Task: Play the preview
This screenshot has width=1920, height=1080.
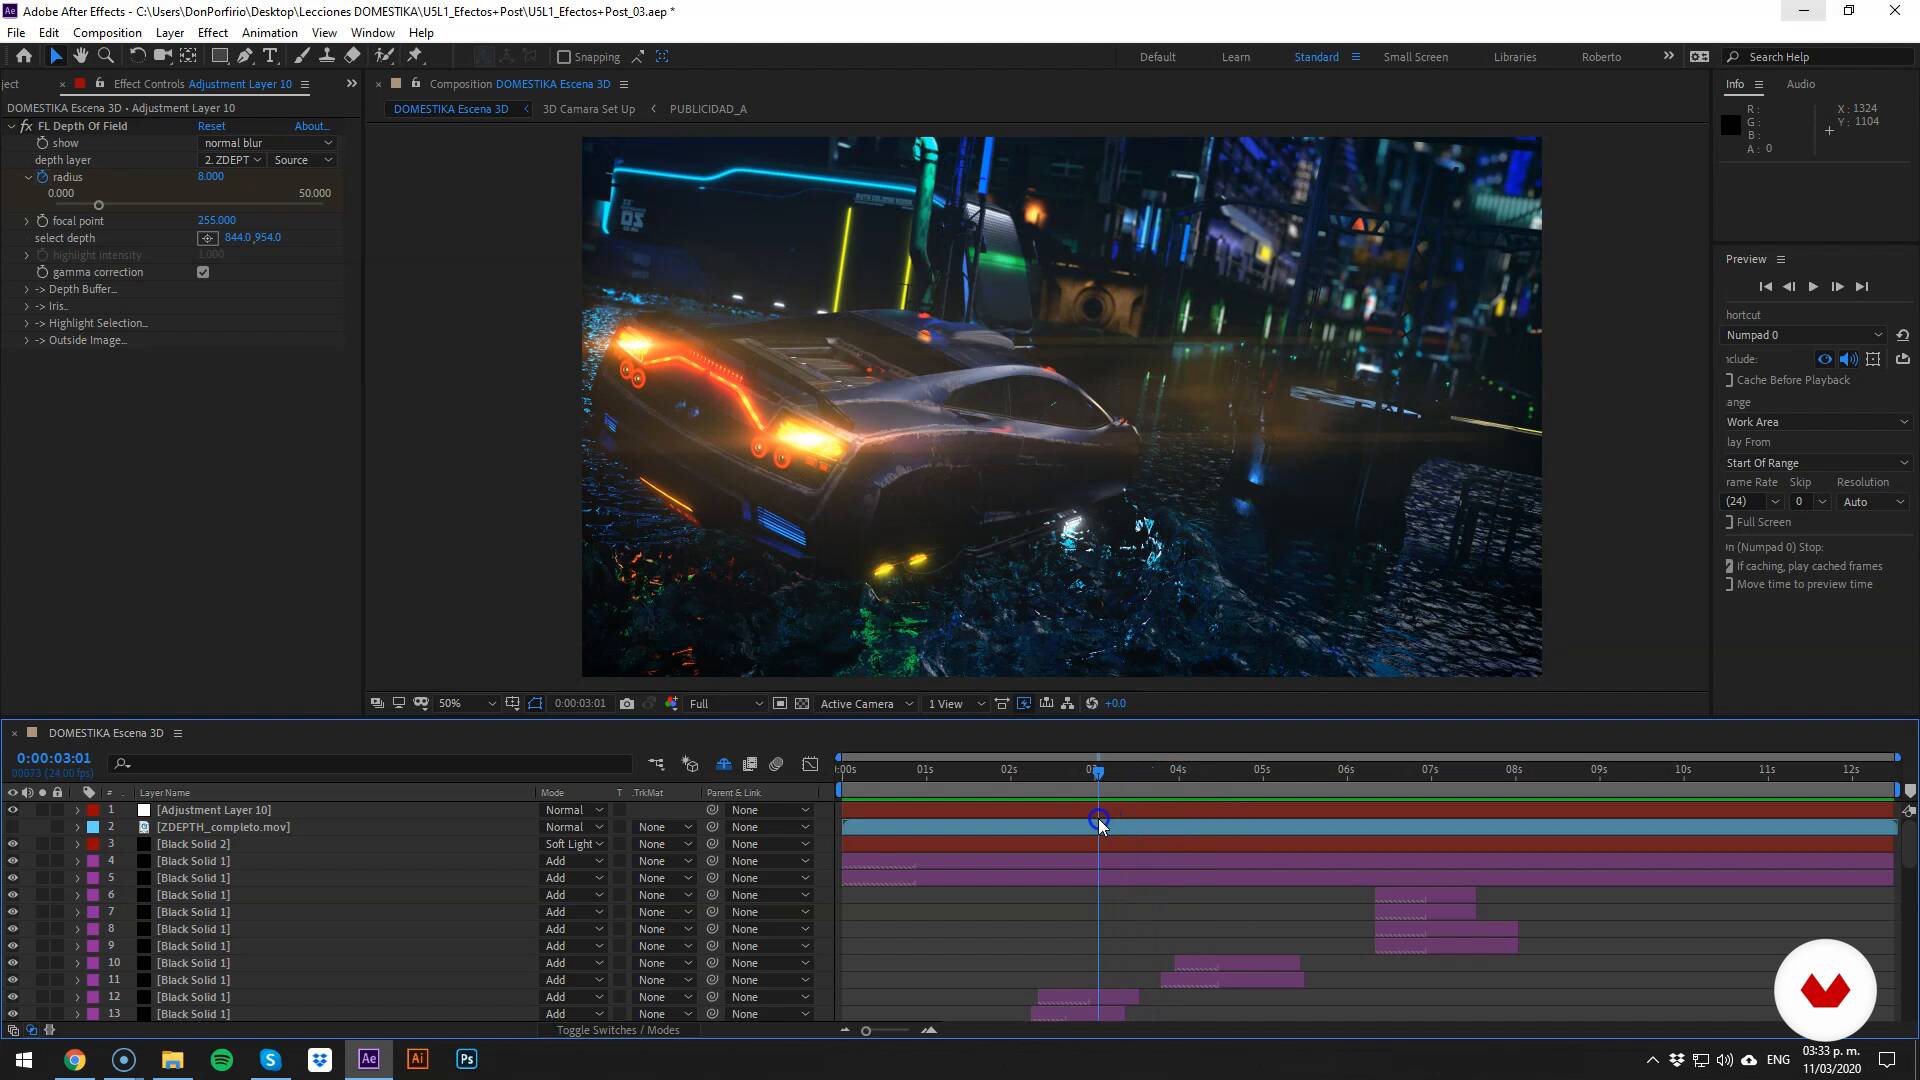Action: click(x=1813, y=286)
